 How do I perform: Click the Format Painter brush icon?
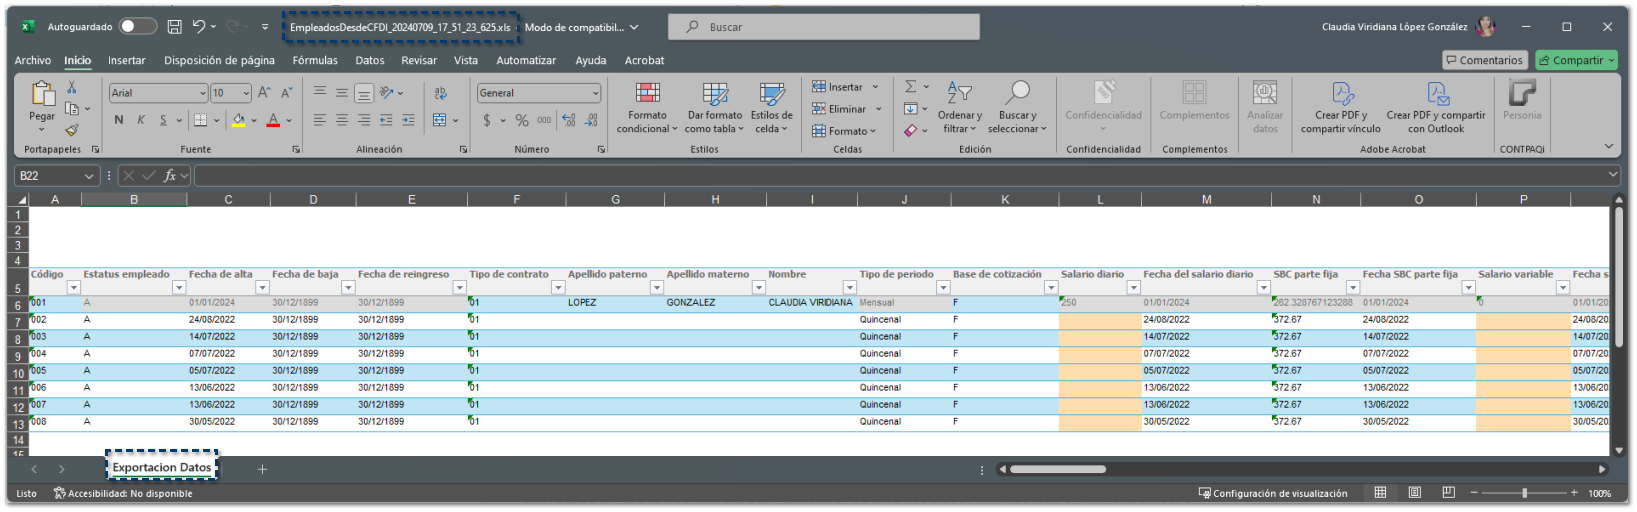coord(72,130)
